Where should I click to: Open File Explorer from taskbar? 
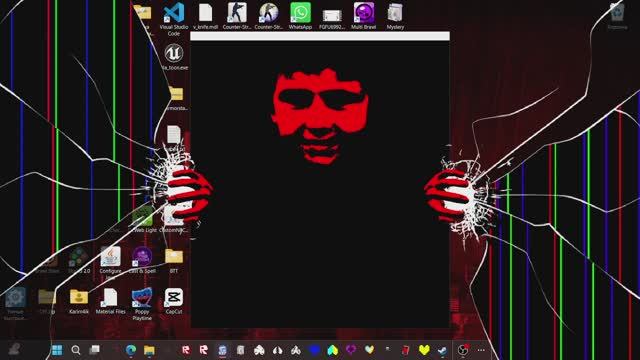(149, 350)
